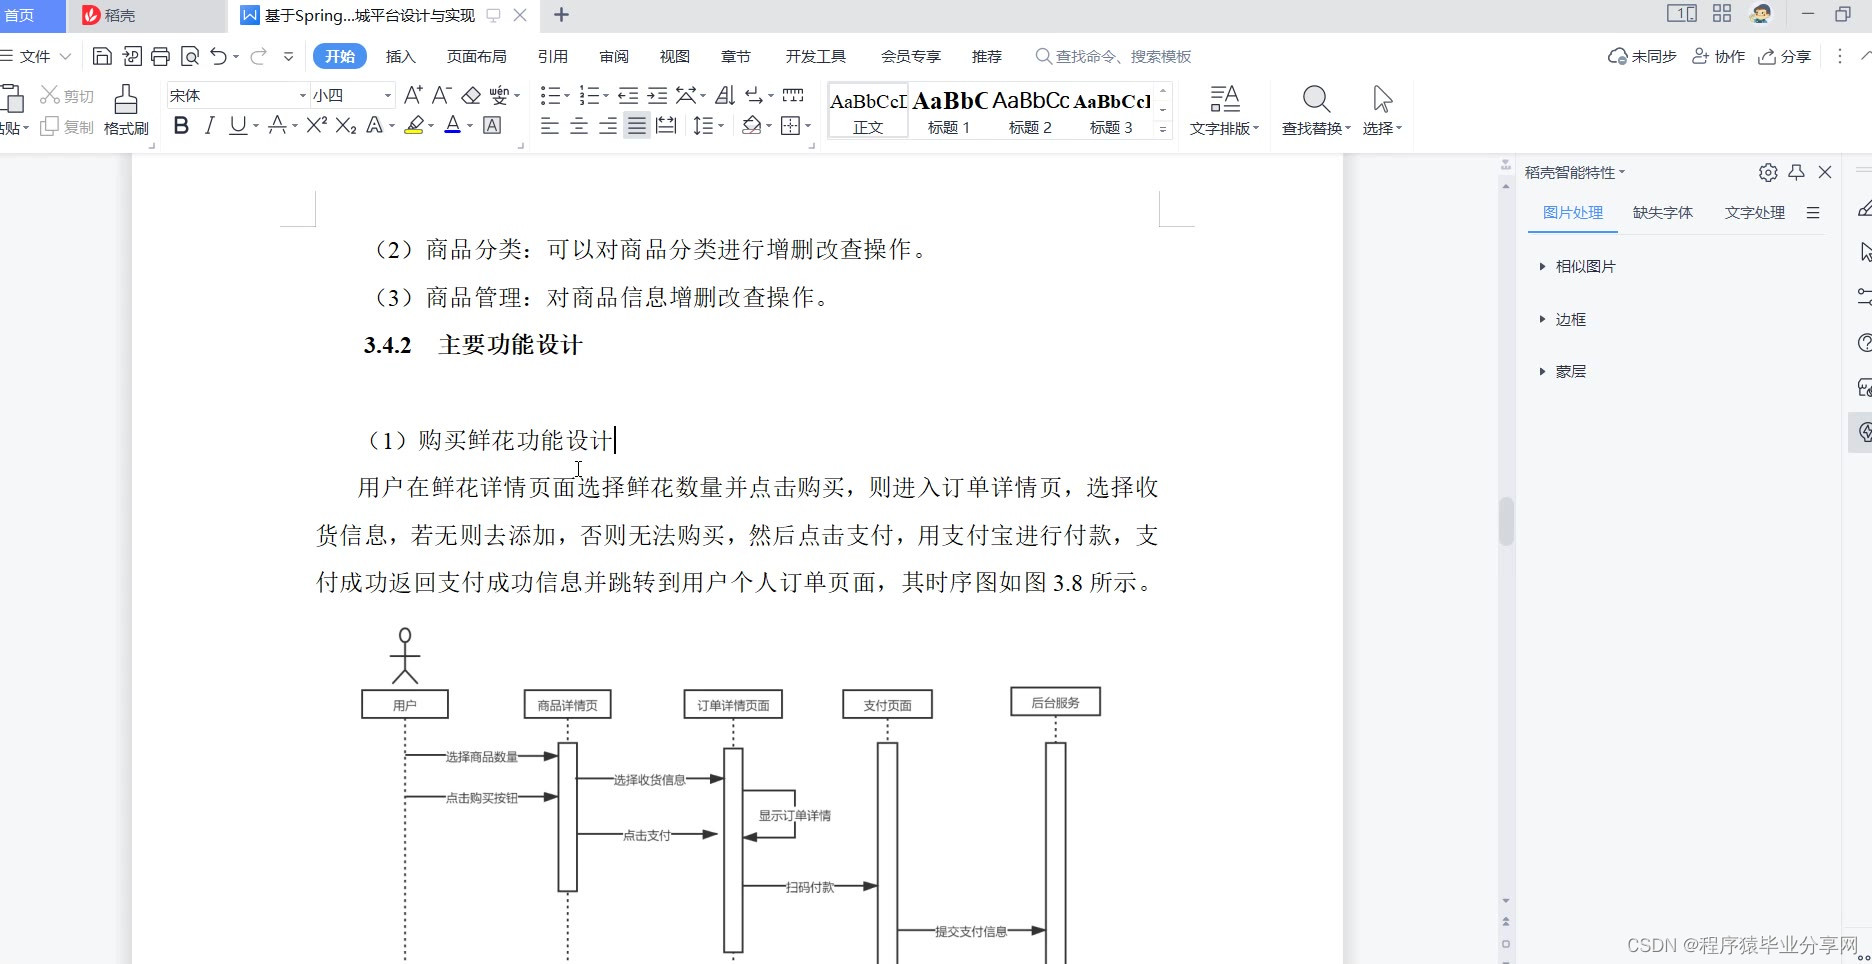Increase font size with A+ icon

tap(413, 95)
